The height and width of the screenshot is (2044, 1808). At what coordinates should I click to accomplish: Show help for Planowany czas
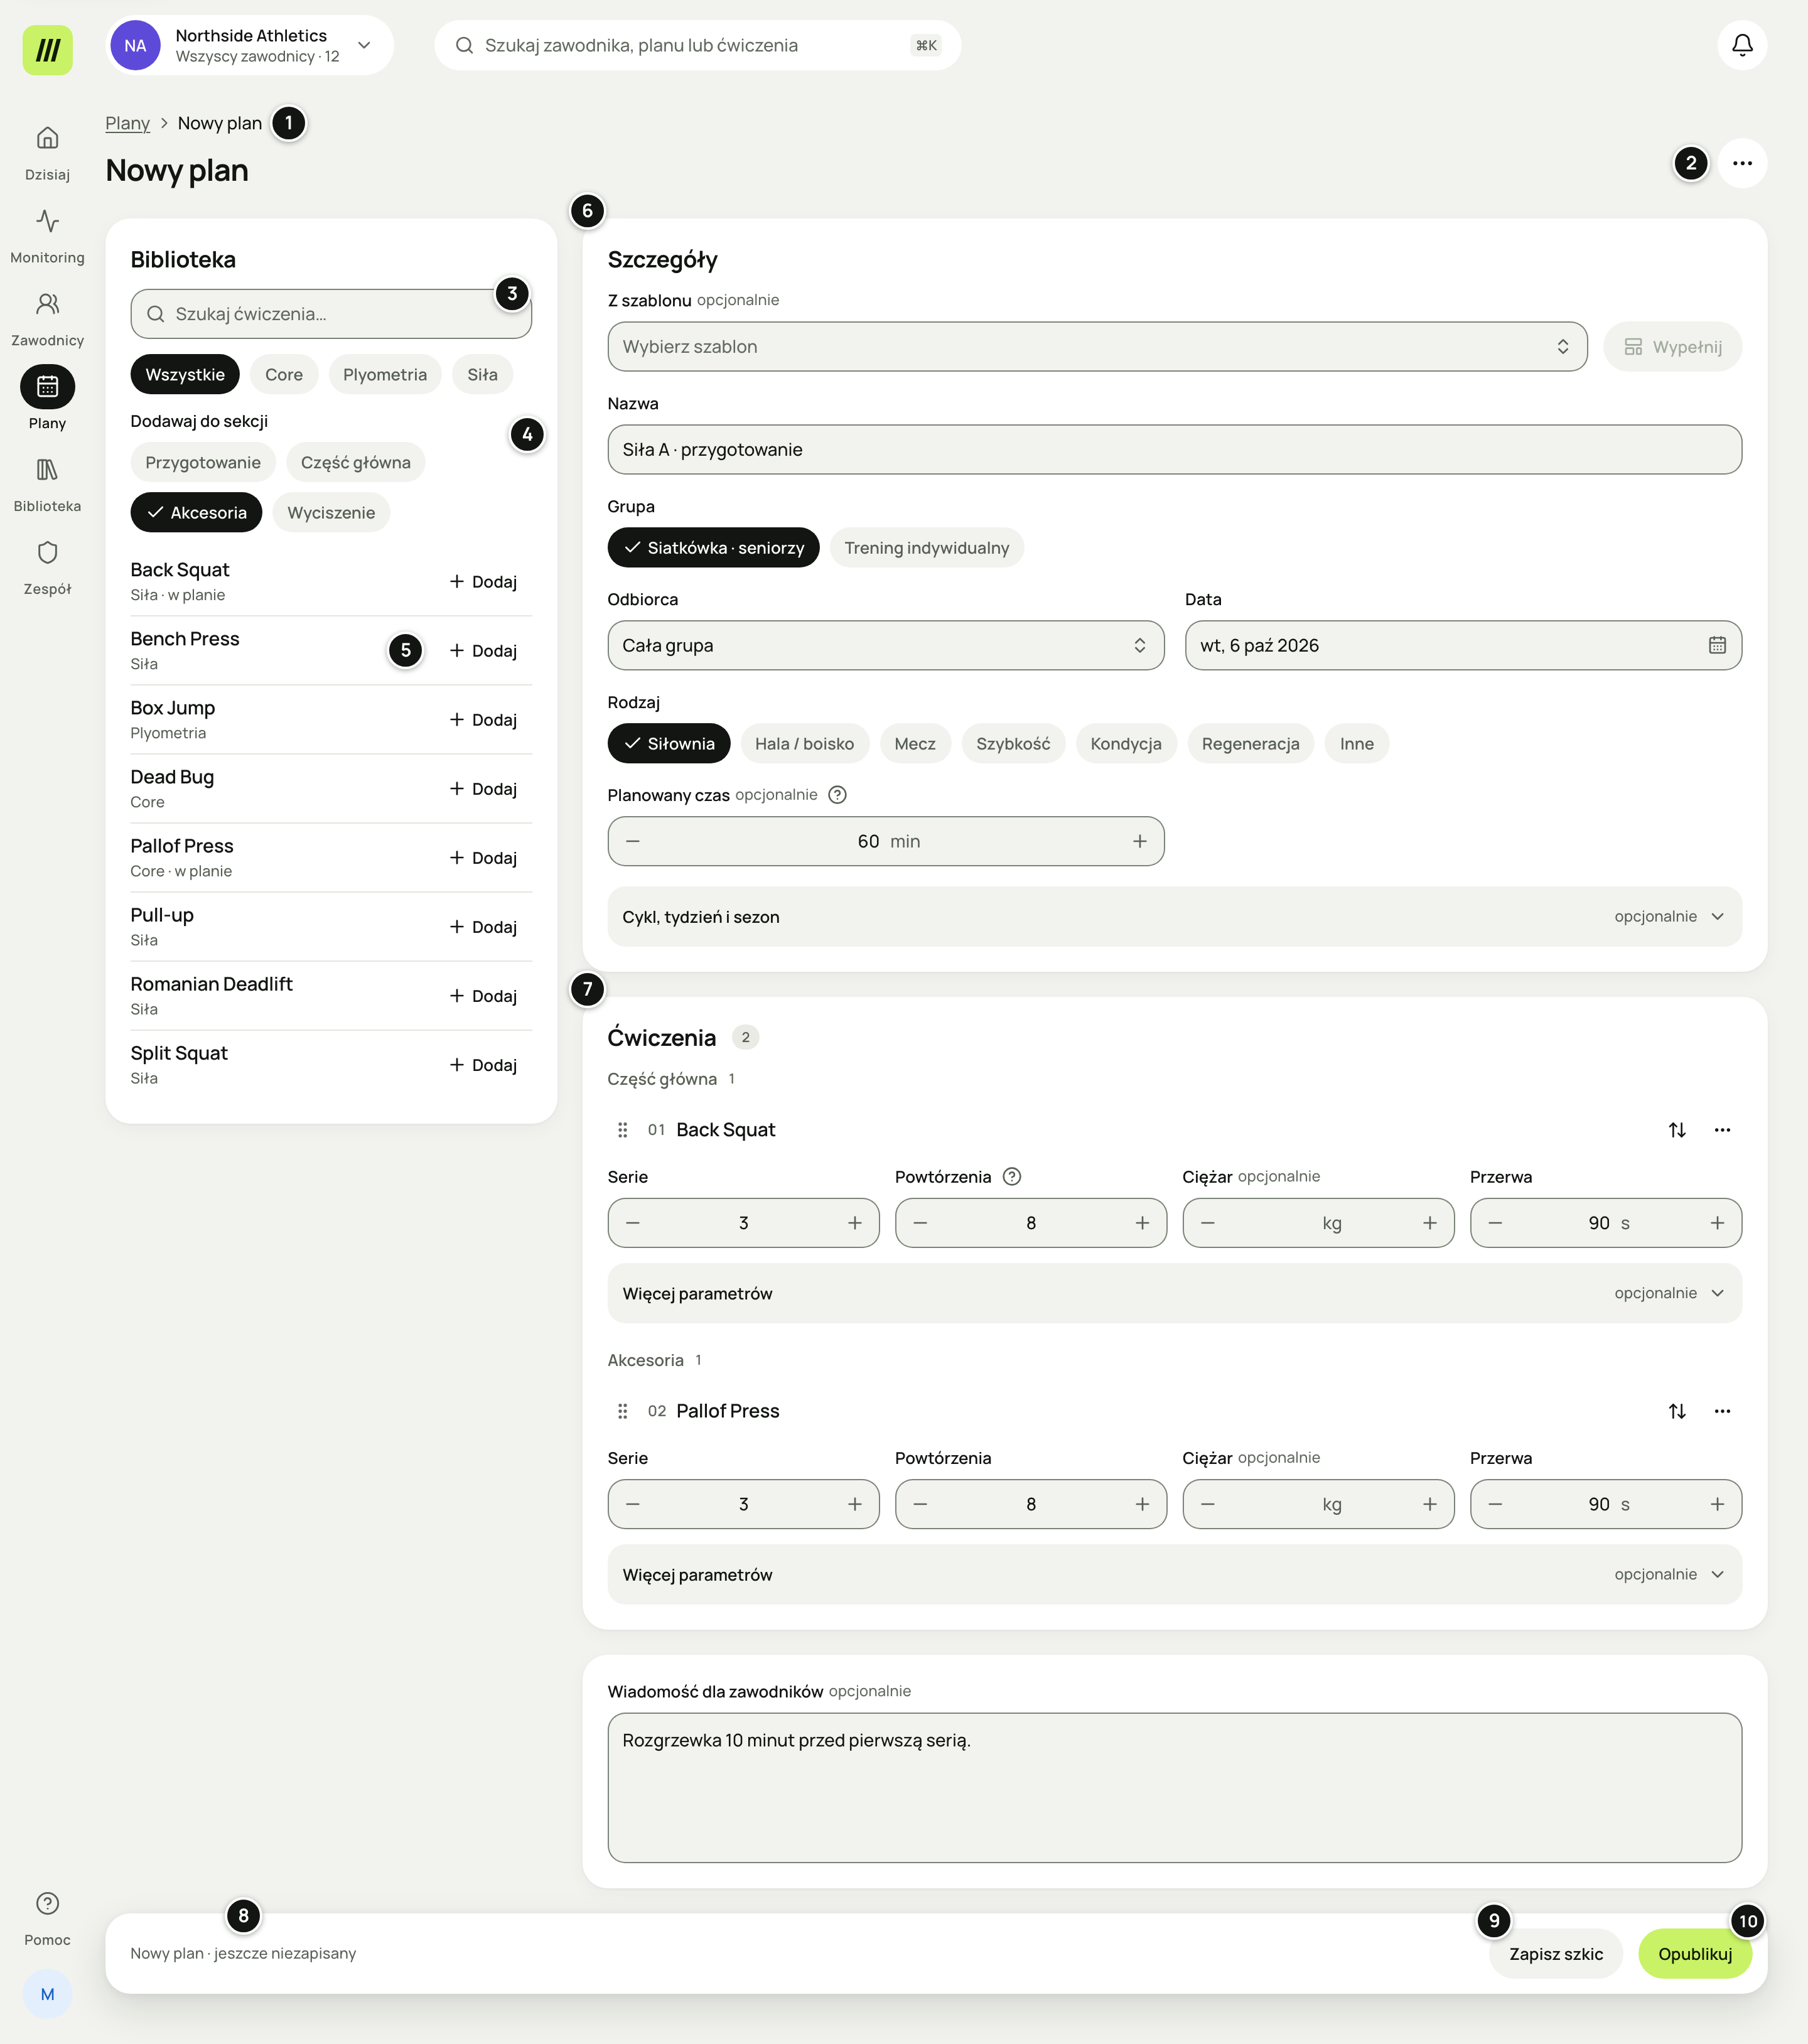(838, 795)
